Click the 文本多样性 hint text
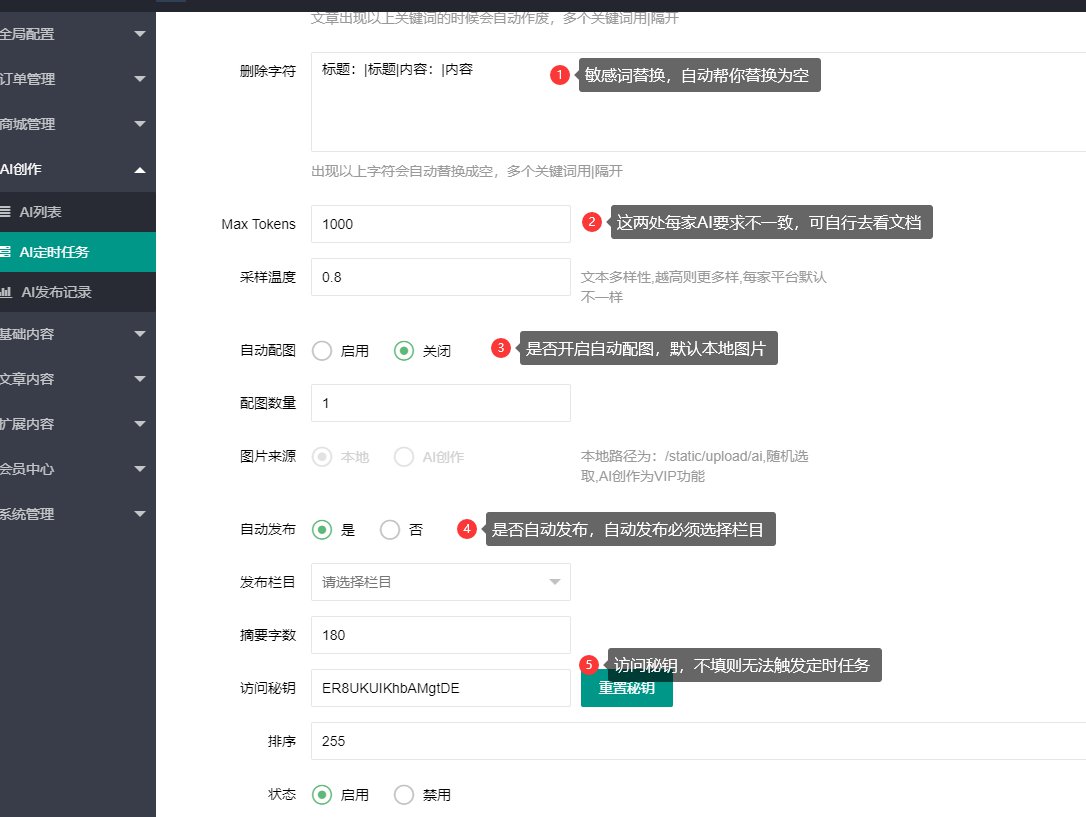The width and height of the screenshot is (1086, 817). [704, 287]
